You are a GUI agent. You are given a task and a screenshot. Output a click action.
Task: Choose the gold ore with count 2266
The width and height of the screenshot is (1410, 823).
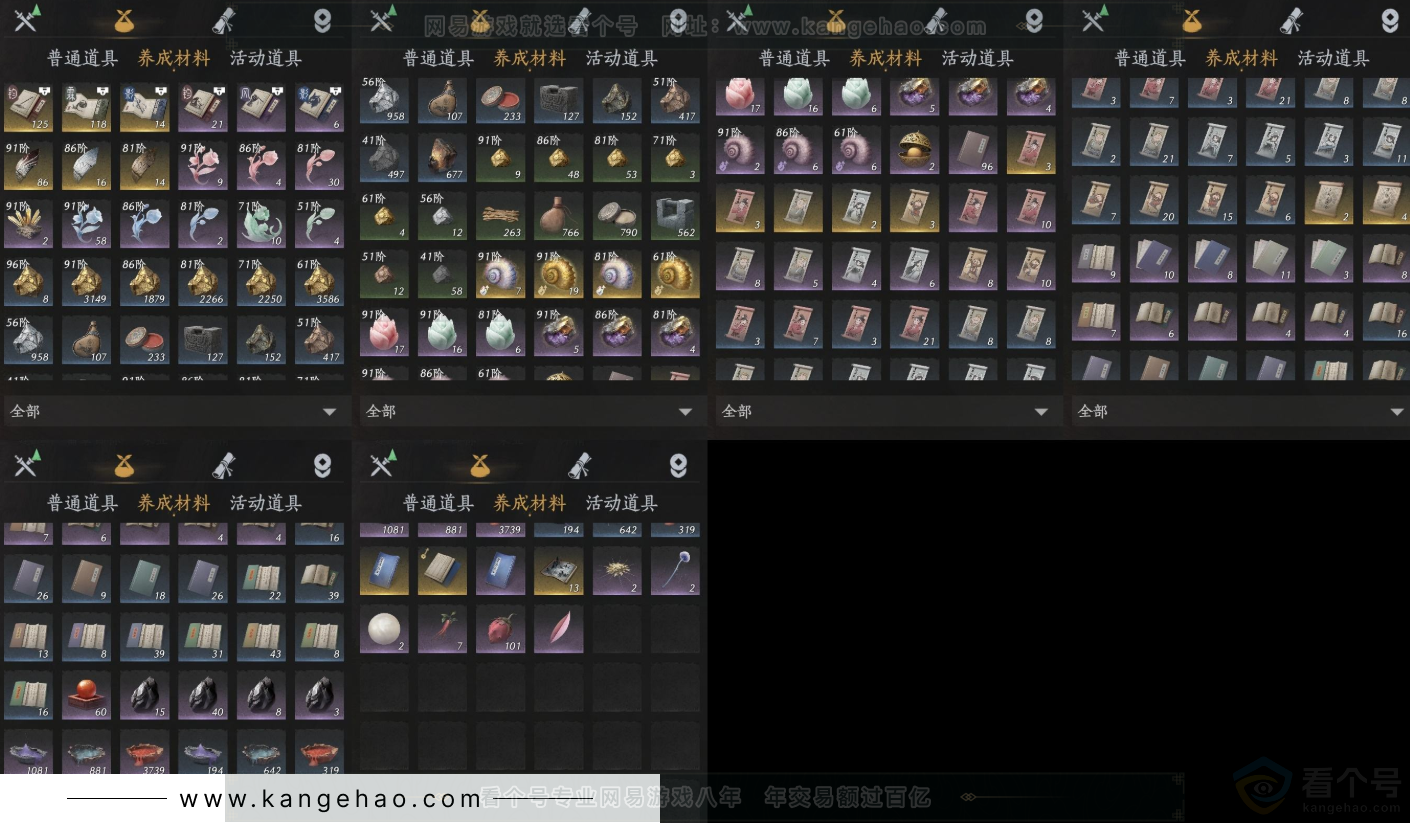(x=203, y=281)
